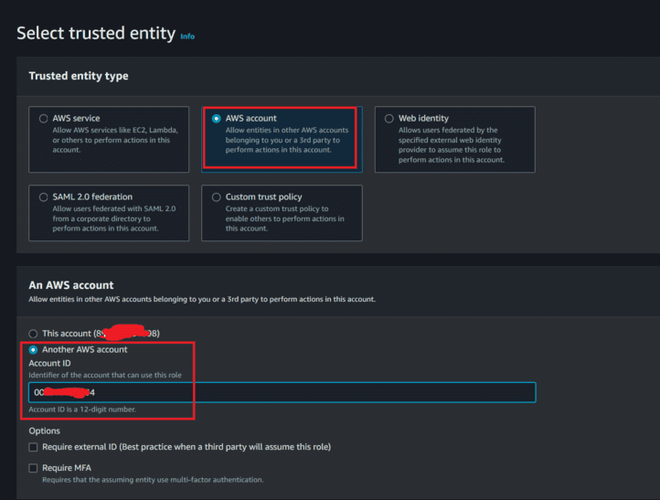Select the Custom trust policy radio button

pyautogui.click(x=217, y=197)
